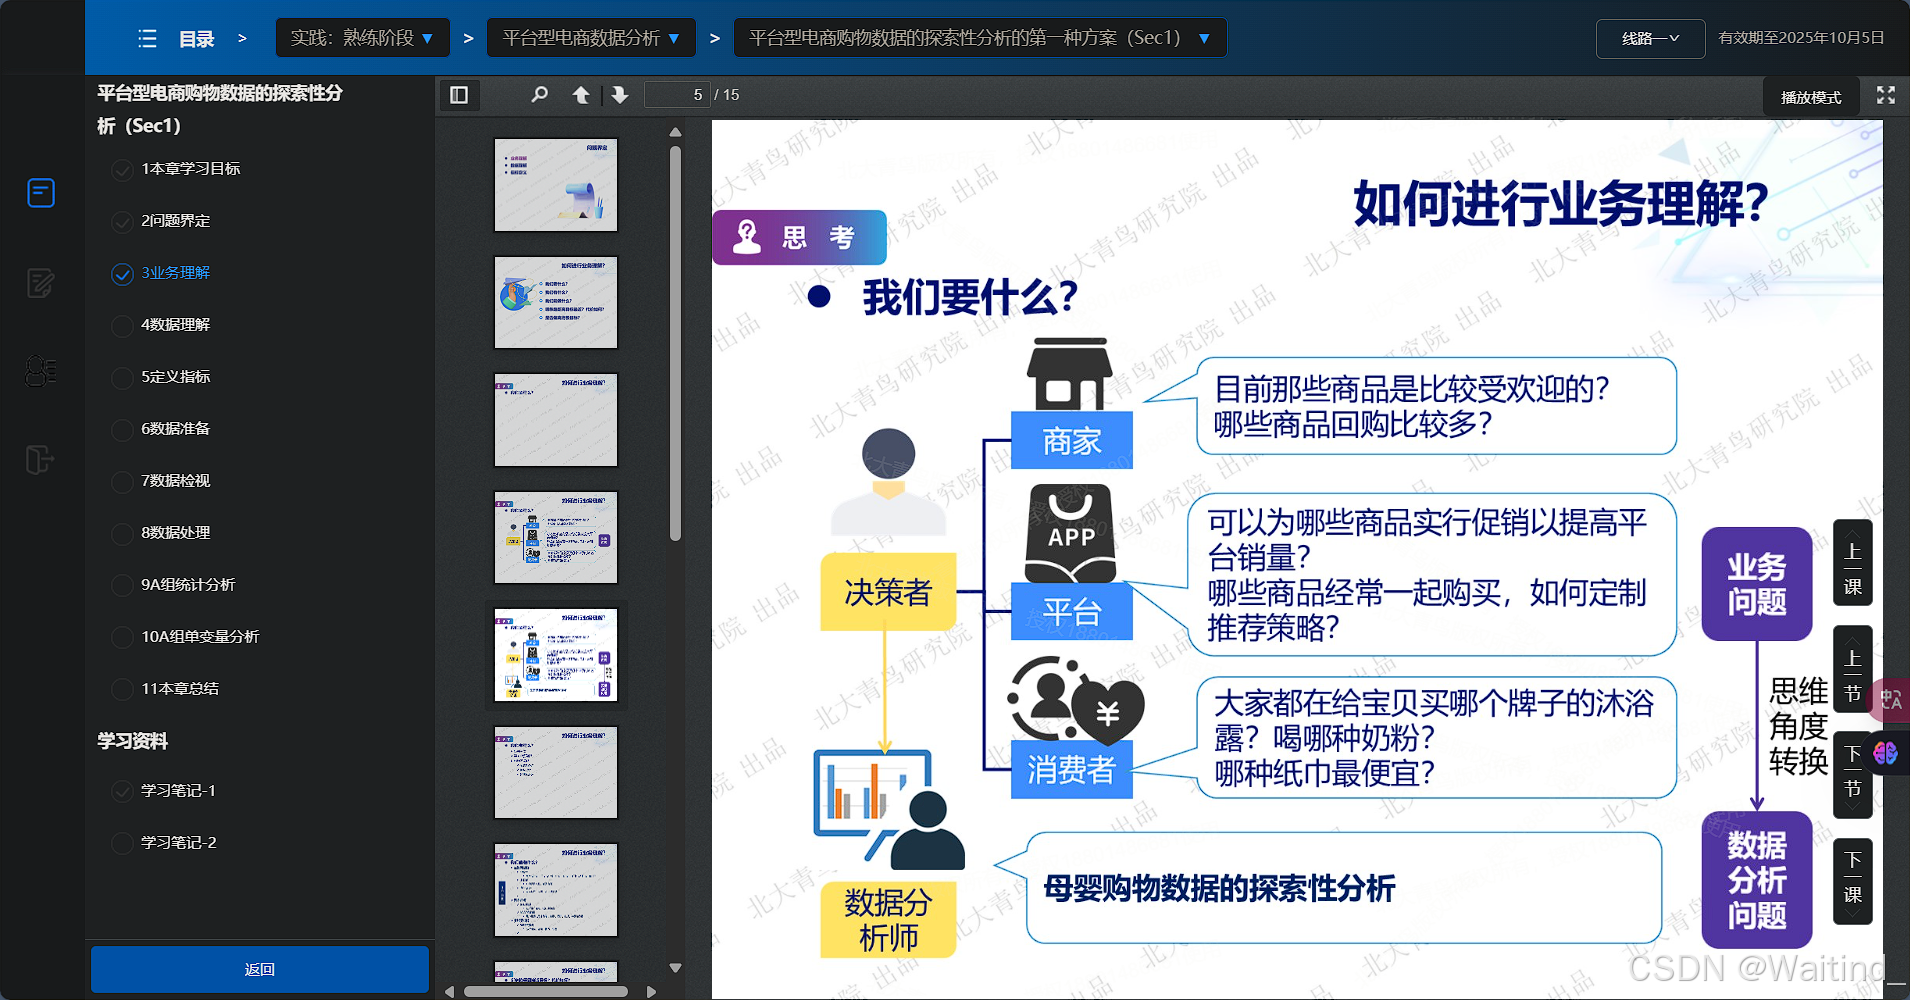Toggle checked circle for 3业务理解
Image resolution: width=1910 pixels, height=1000 pixels.
click(x=122, y=273)
